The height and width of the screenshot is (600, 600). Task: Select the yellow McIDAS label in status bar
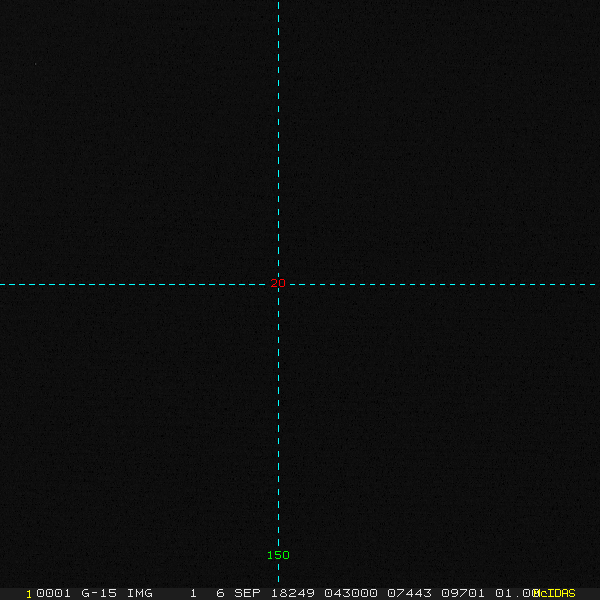click(x=556, y=593)
